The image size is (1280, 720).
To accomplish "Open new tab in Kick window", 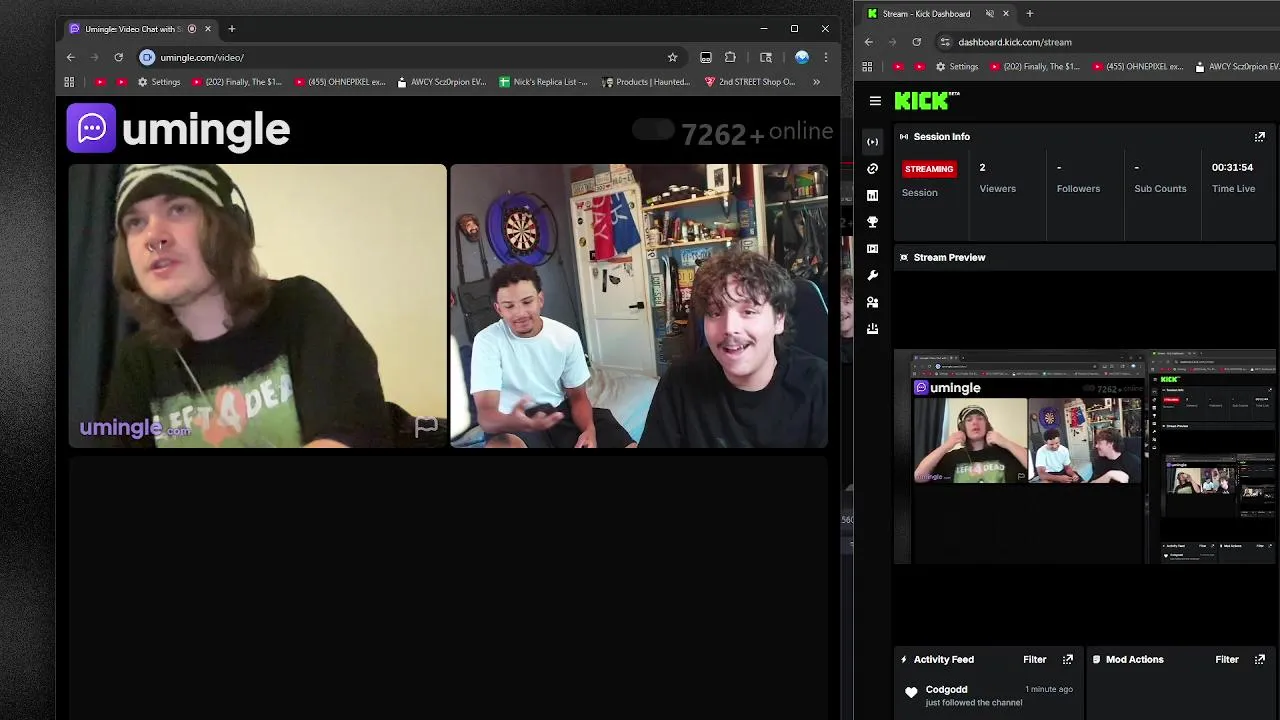I will tap(1029, 14).
